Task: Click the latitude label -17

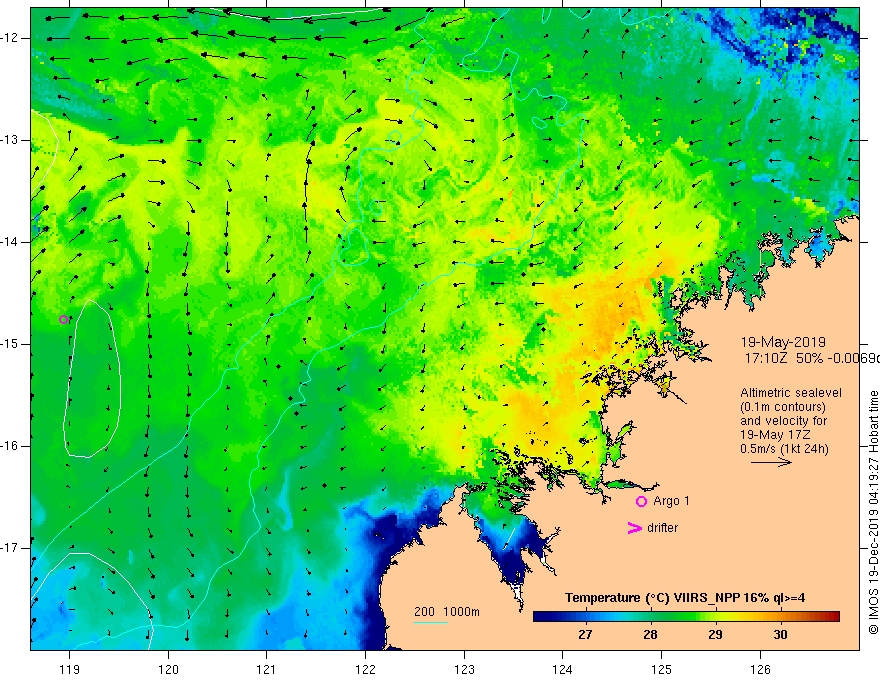Action: tap(10, 548)
